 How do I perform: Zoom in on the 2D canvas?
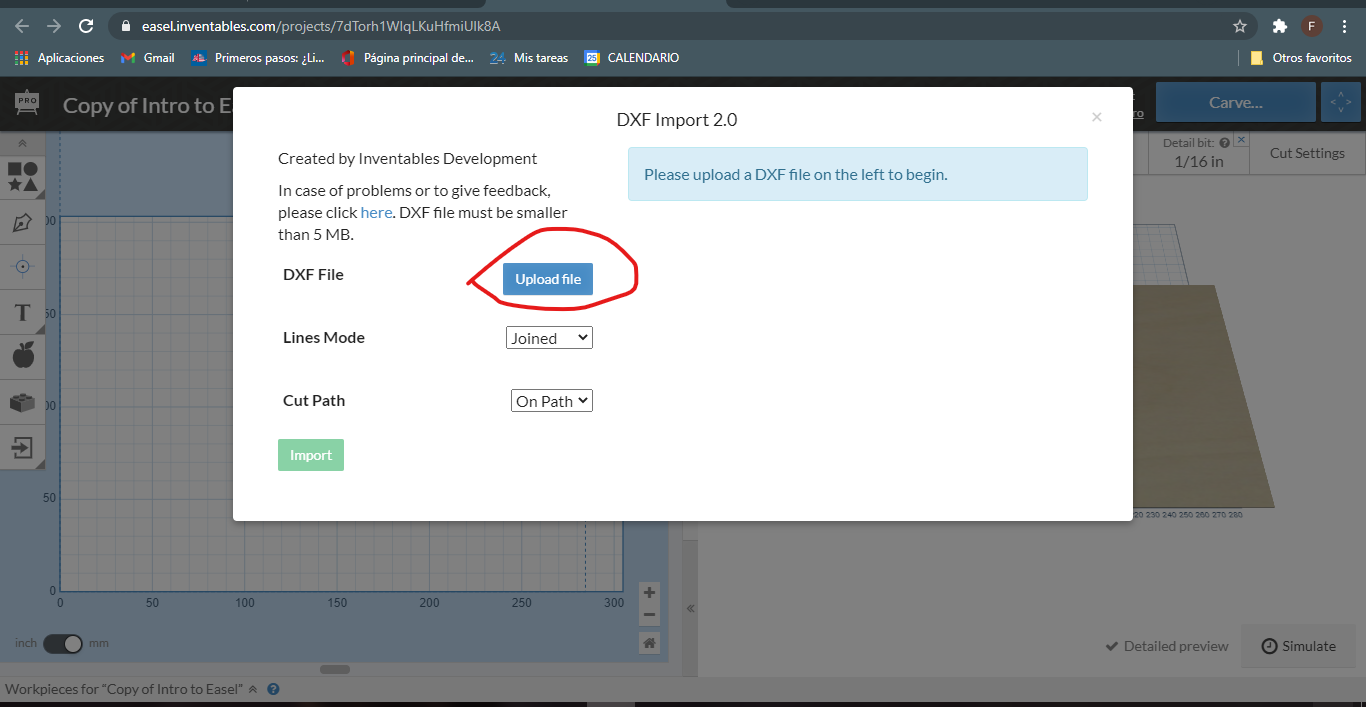pyautogui.click(x=650, y=592)
